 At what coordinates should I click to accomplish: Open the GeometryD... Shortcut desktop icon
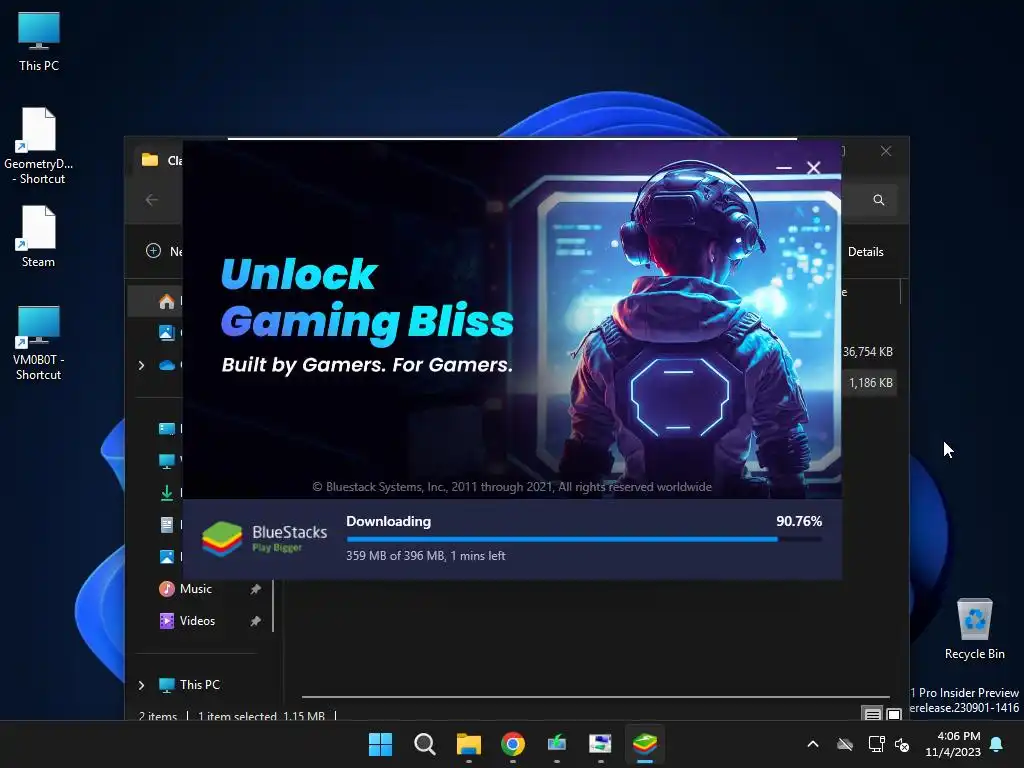[39, 145]
